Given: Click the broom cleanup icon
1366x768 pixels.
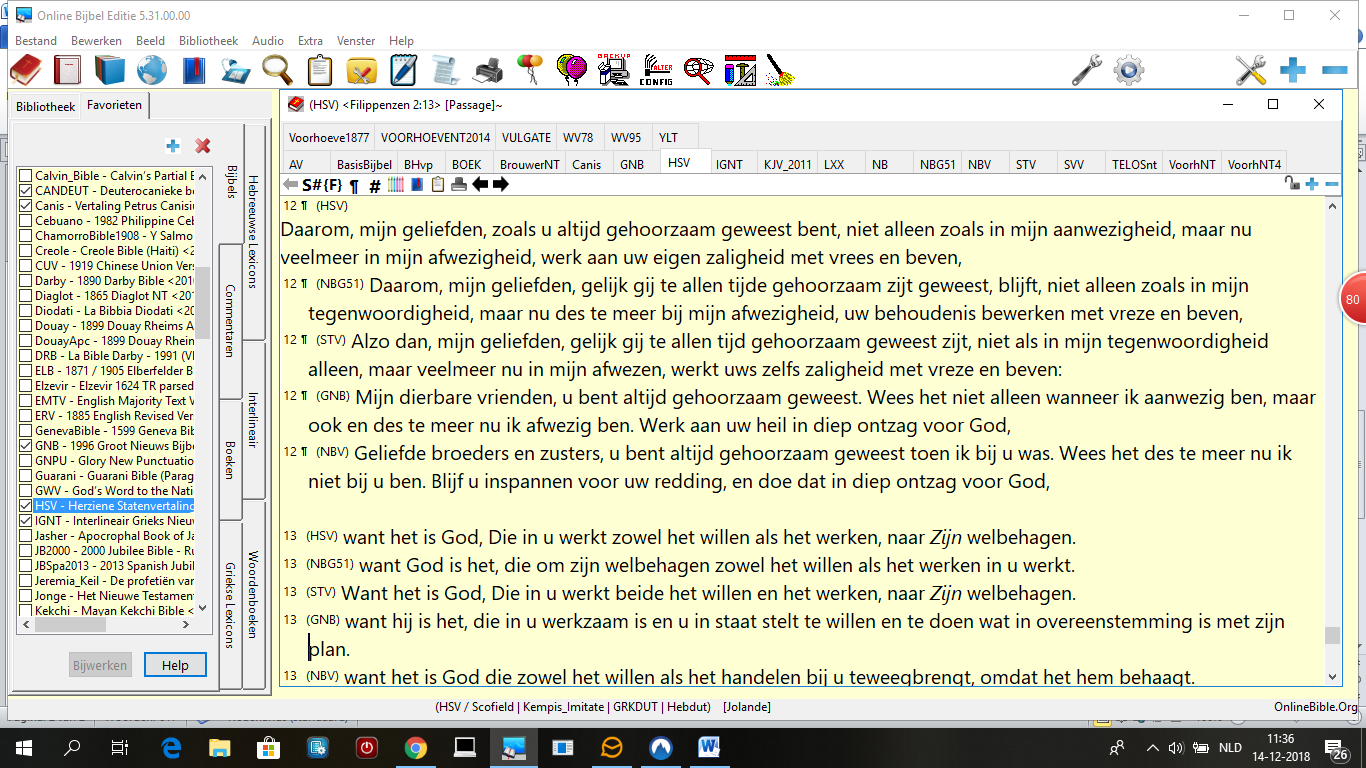Looking at the screenshot, I should tap(780, 70).
